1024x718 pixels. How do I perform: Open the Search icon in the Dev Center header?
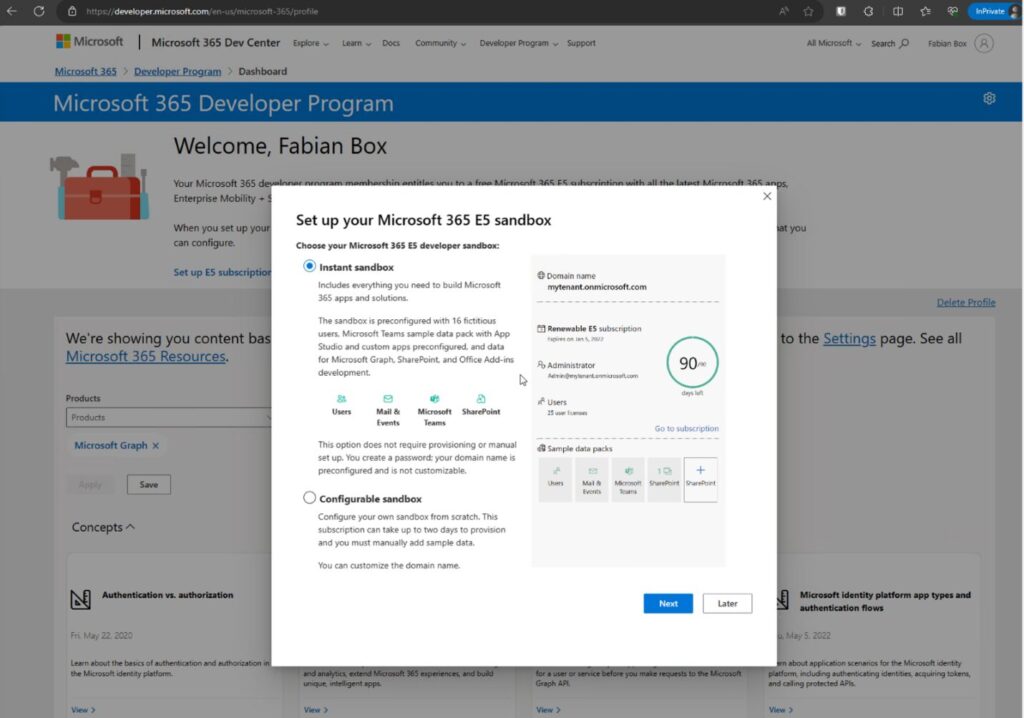click(x=905, y=44)
